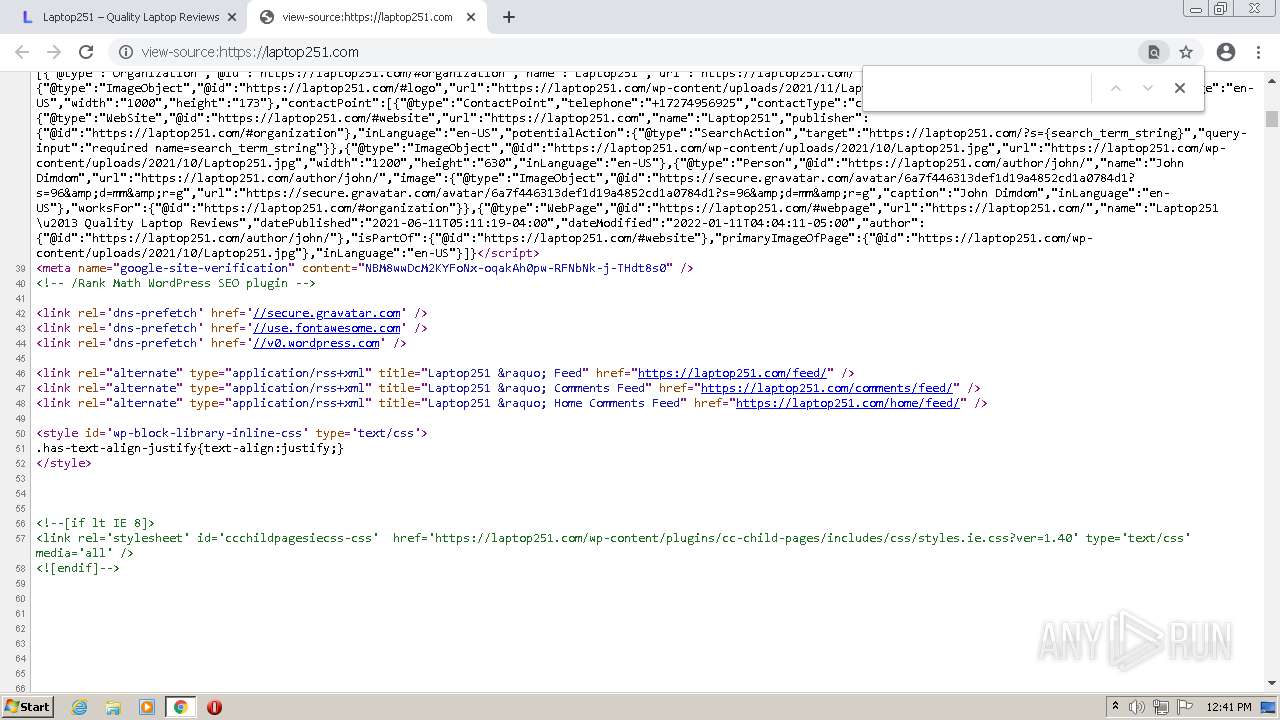Show hidden system tray icons

(x=1115, y=707)
